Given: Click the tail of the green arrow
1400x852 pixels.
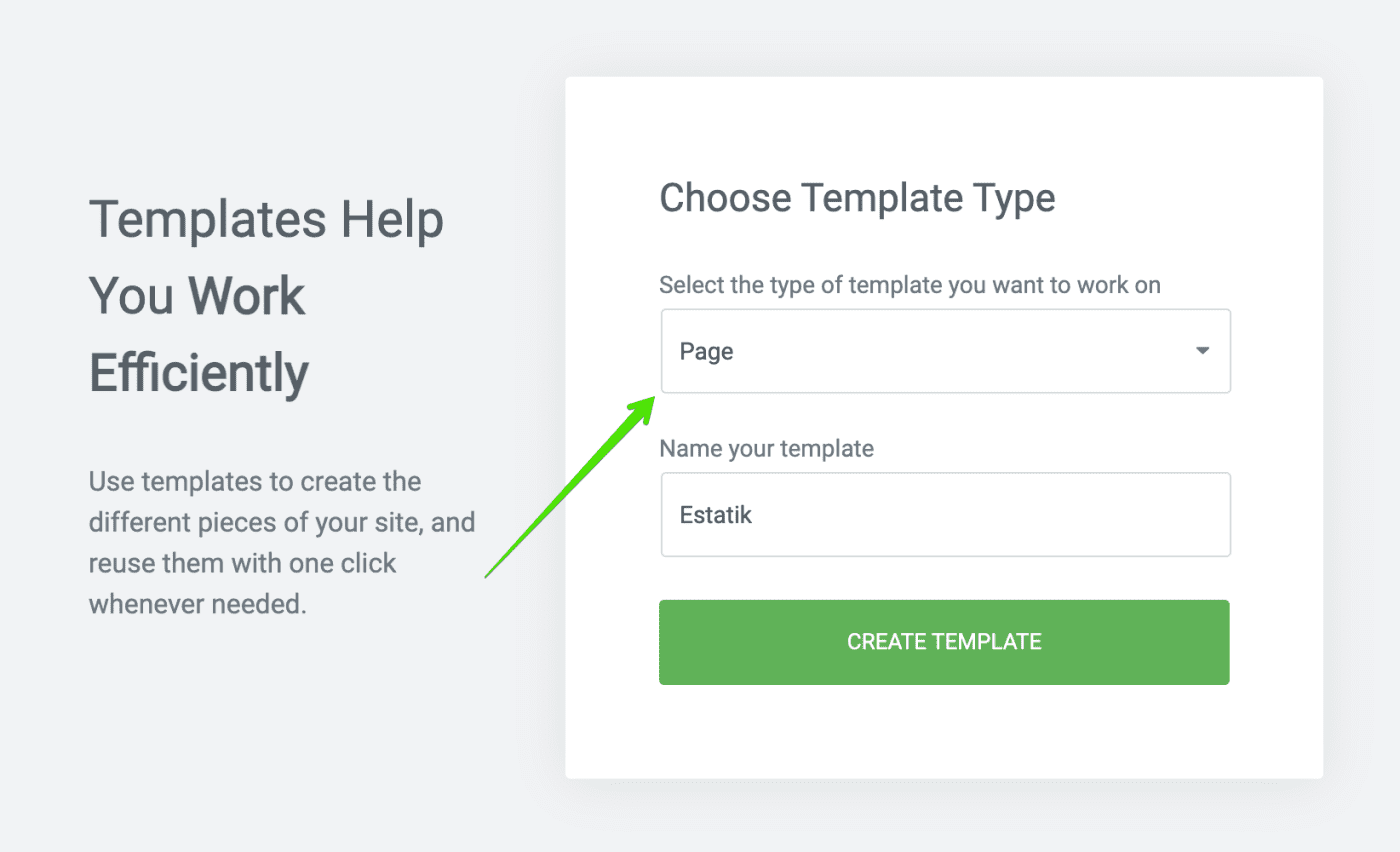Looking at the screenshot, I should (488, 575).
